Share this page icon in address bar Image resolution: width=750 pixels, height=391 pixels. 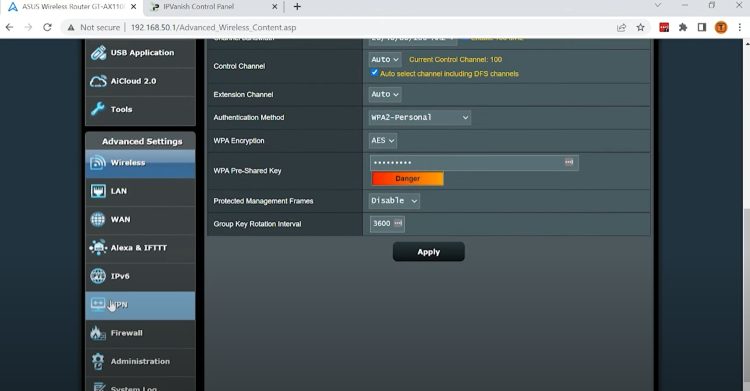pyautogui.click(x=621, y=27)
